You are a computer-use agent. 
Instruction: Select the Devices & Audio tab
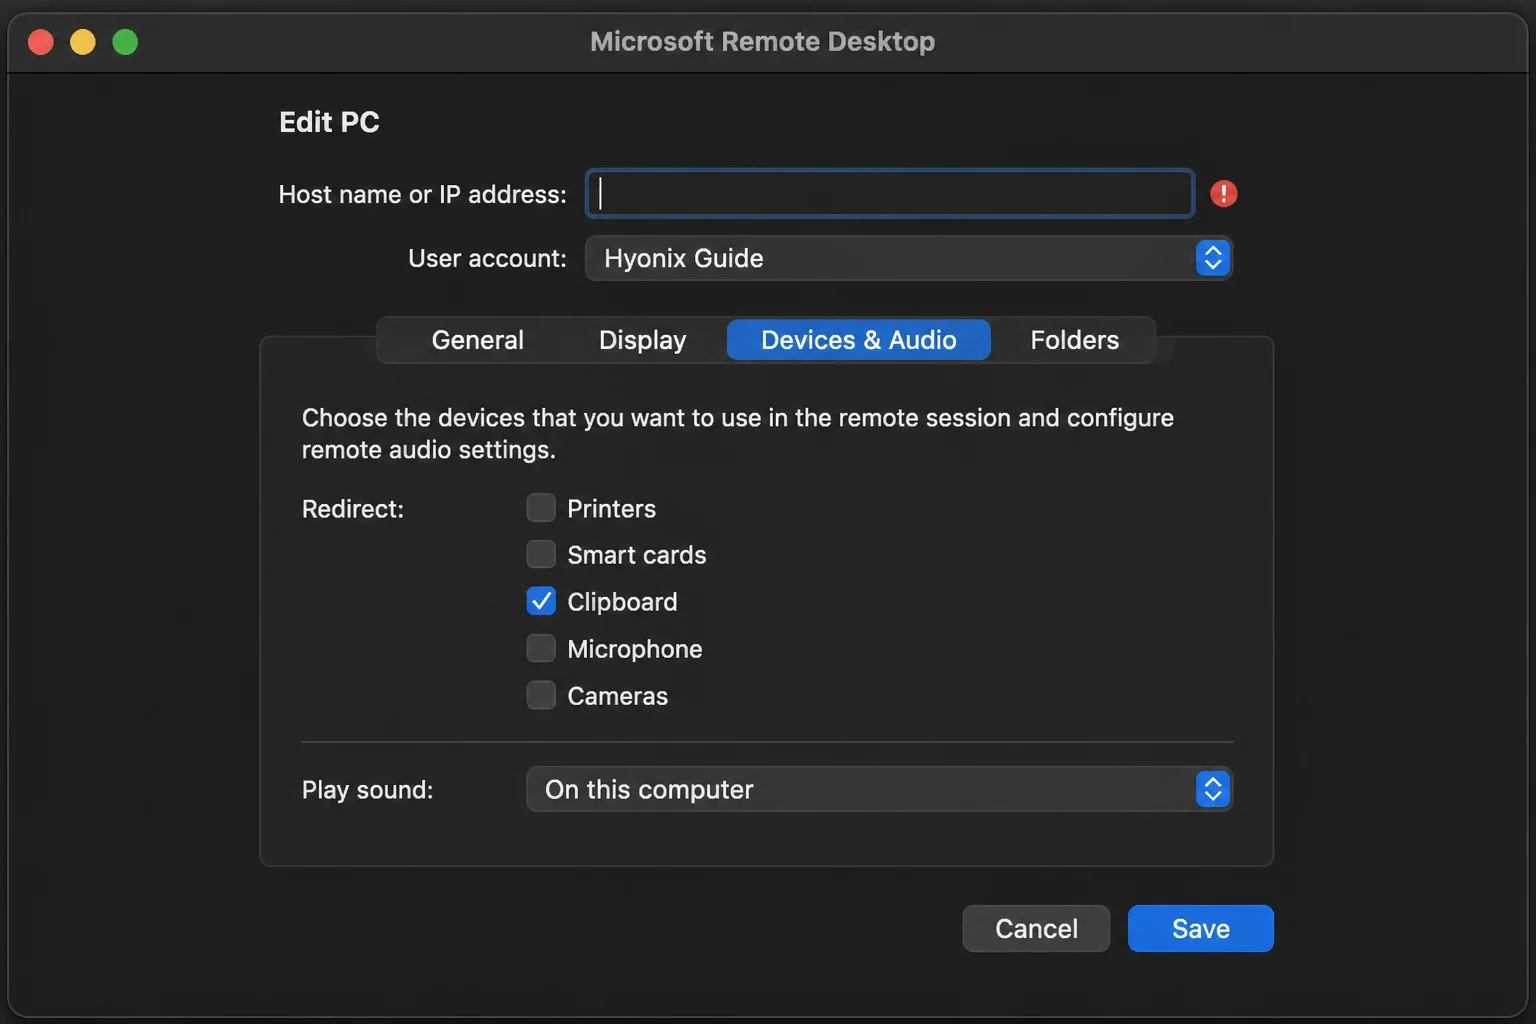click(858, 340)
